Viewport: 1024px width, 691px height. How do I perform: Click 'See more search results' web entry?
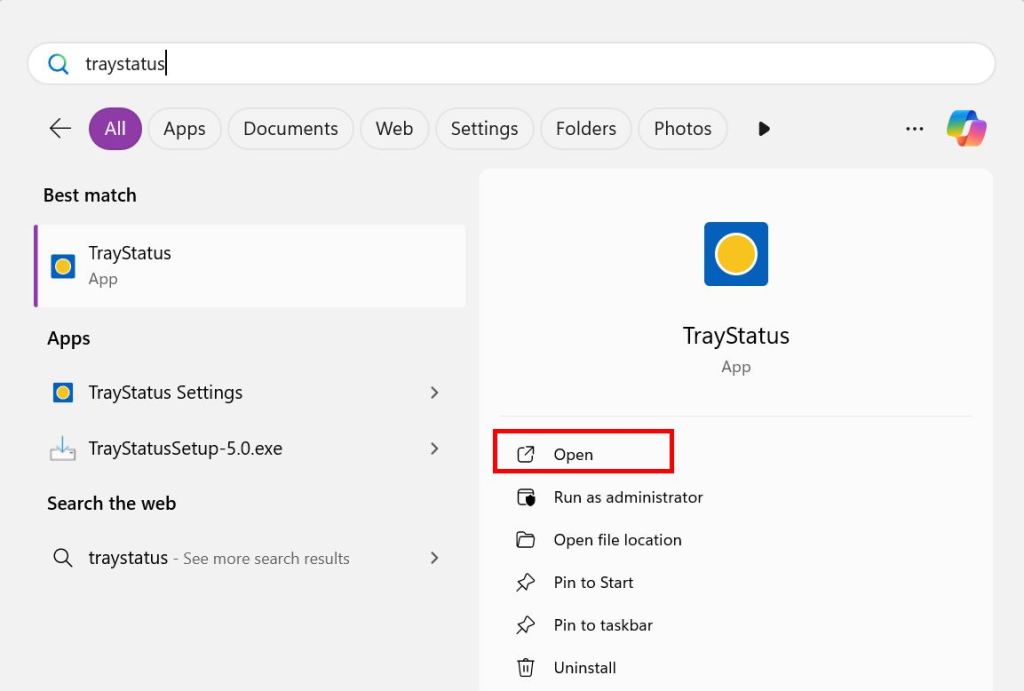click(x=266, y=558)
